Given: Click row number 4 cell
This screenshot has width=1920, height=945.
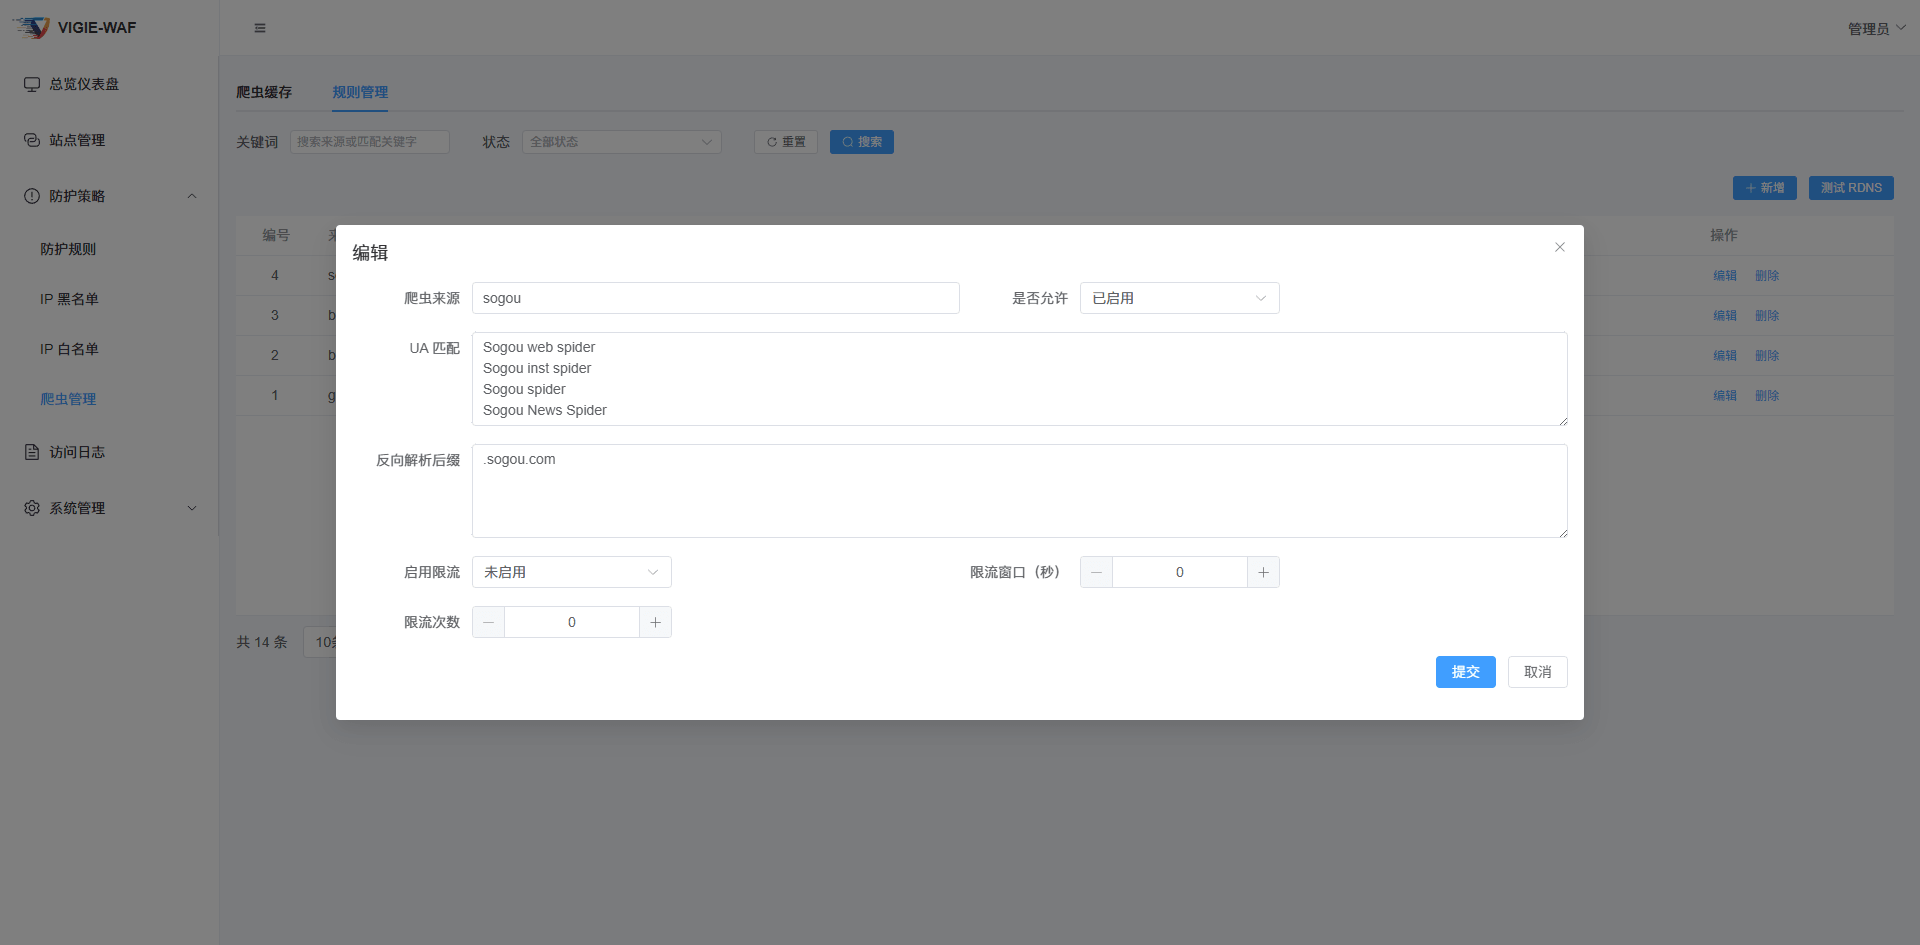Looking at the screenshot, I should 275,276.
